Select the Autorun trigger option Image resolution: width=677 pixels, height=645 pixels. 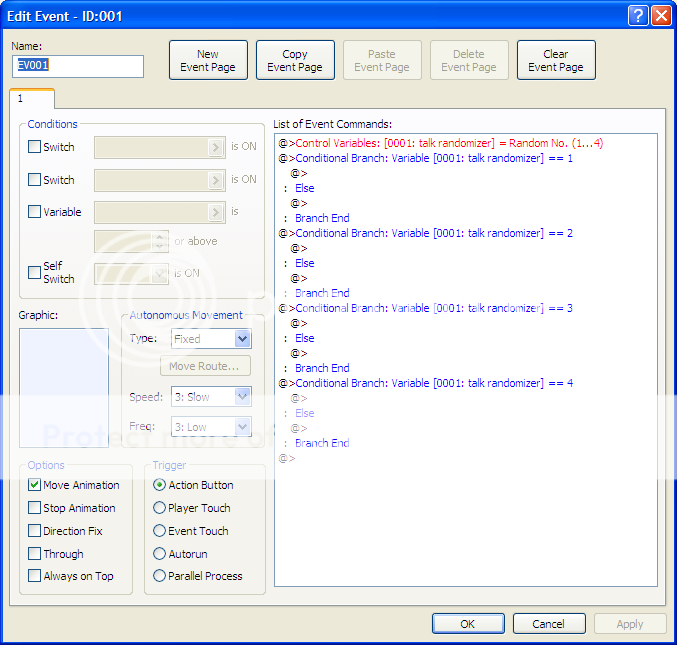point(160,554)
